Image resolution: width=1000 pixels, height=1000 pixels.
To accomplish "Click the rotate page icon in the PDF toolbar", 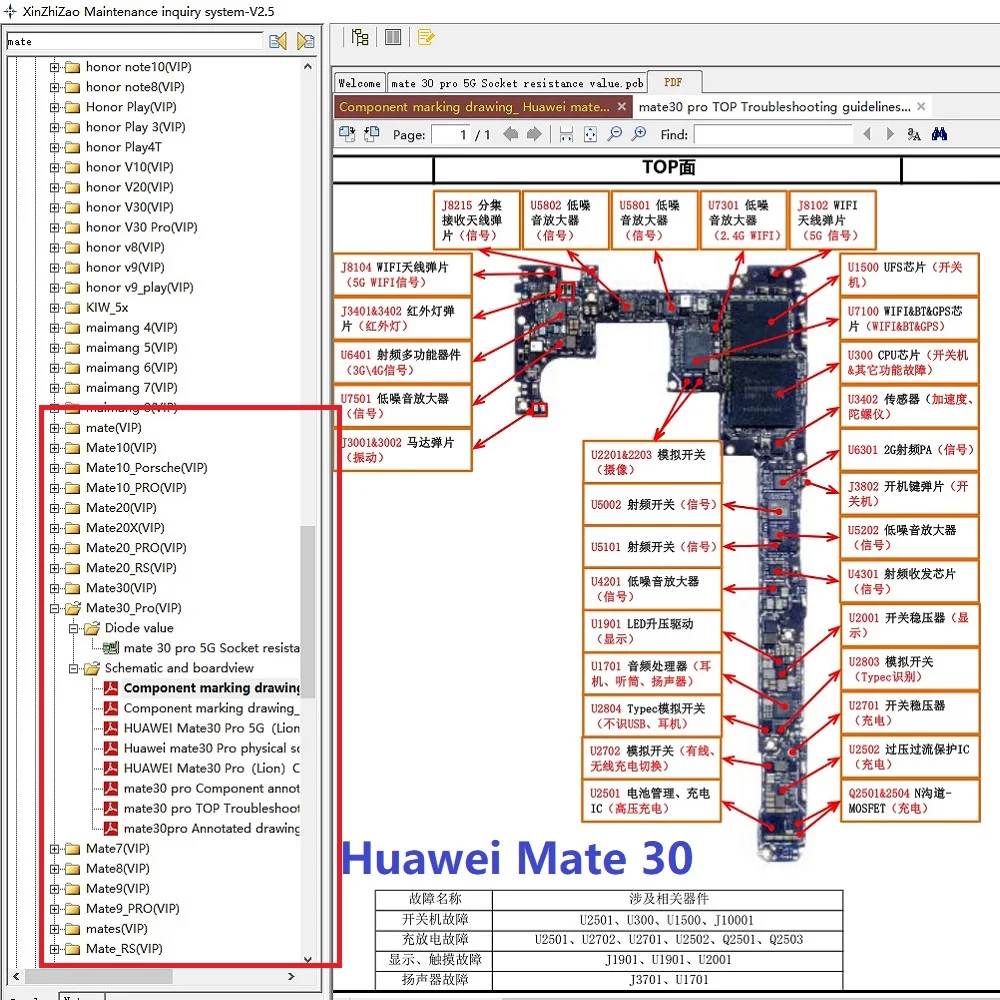I will [371, 134].
